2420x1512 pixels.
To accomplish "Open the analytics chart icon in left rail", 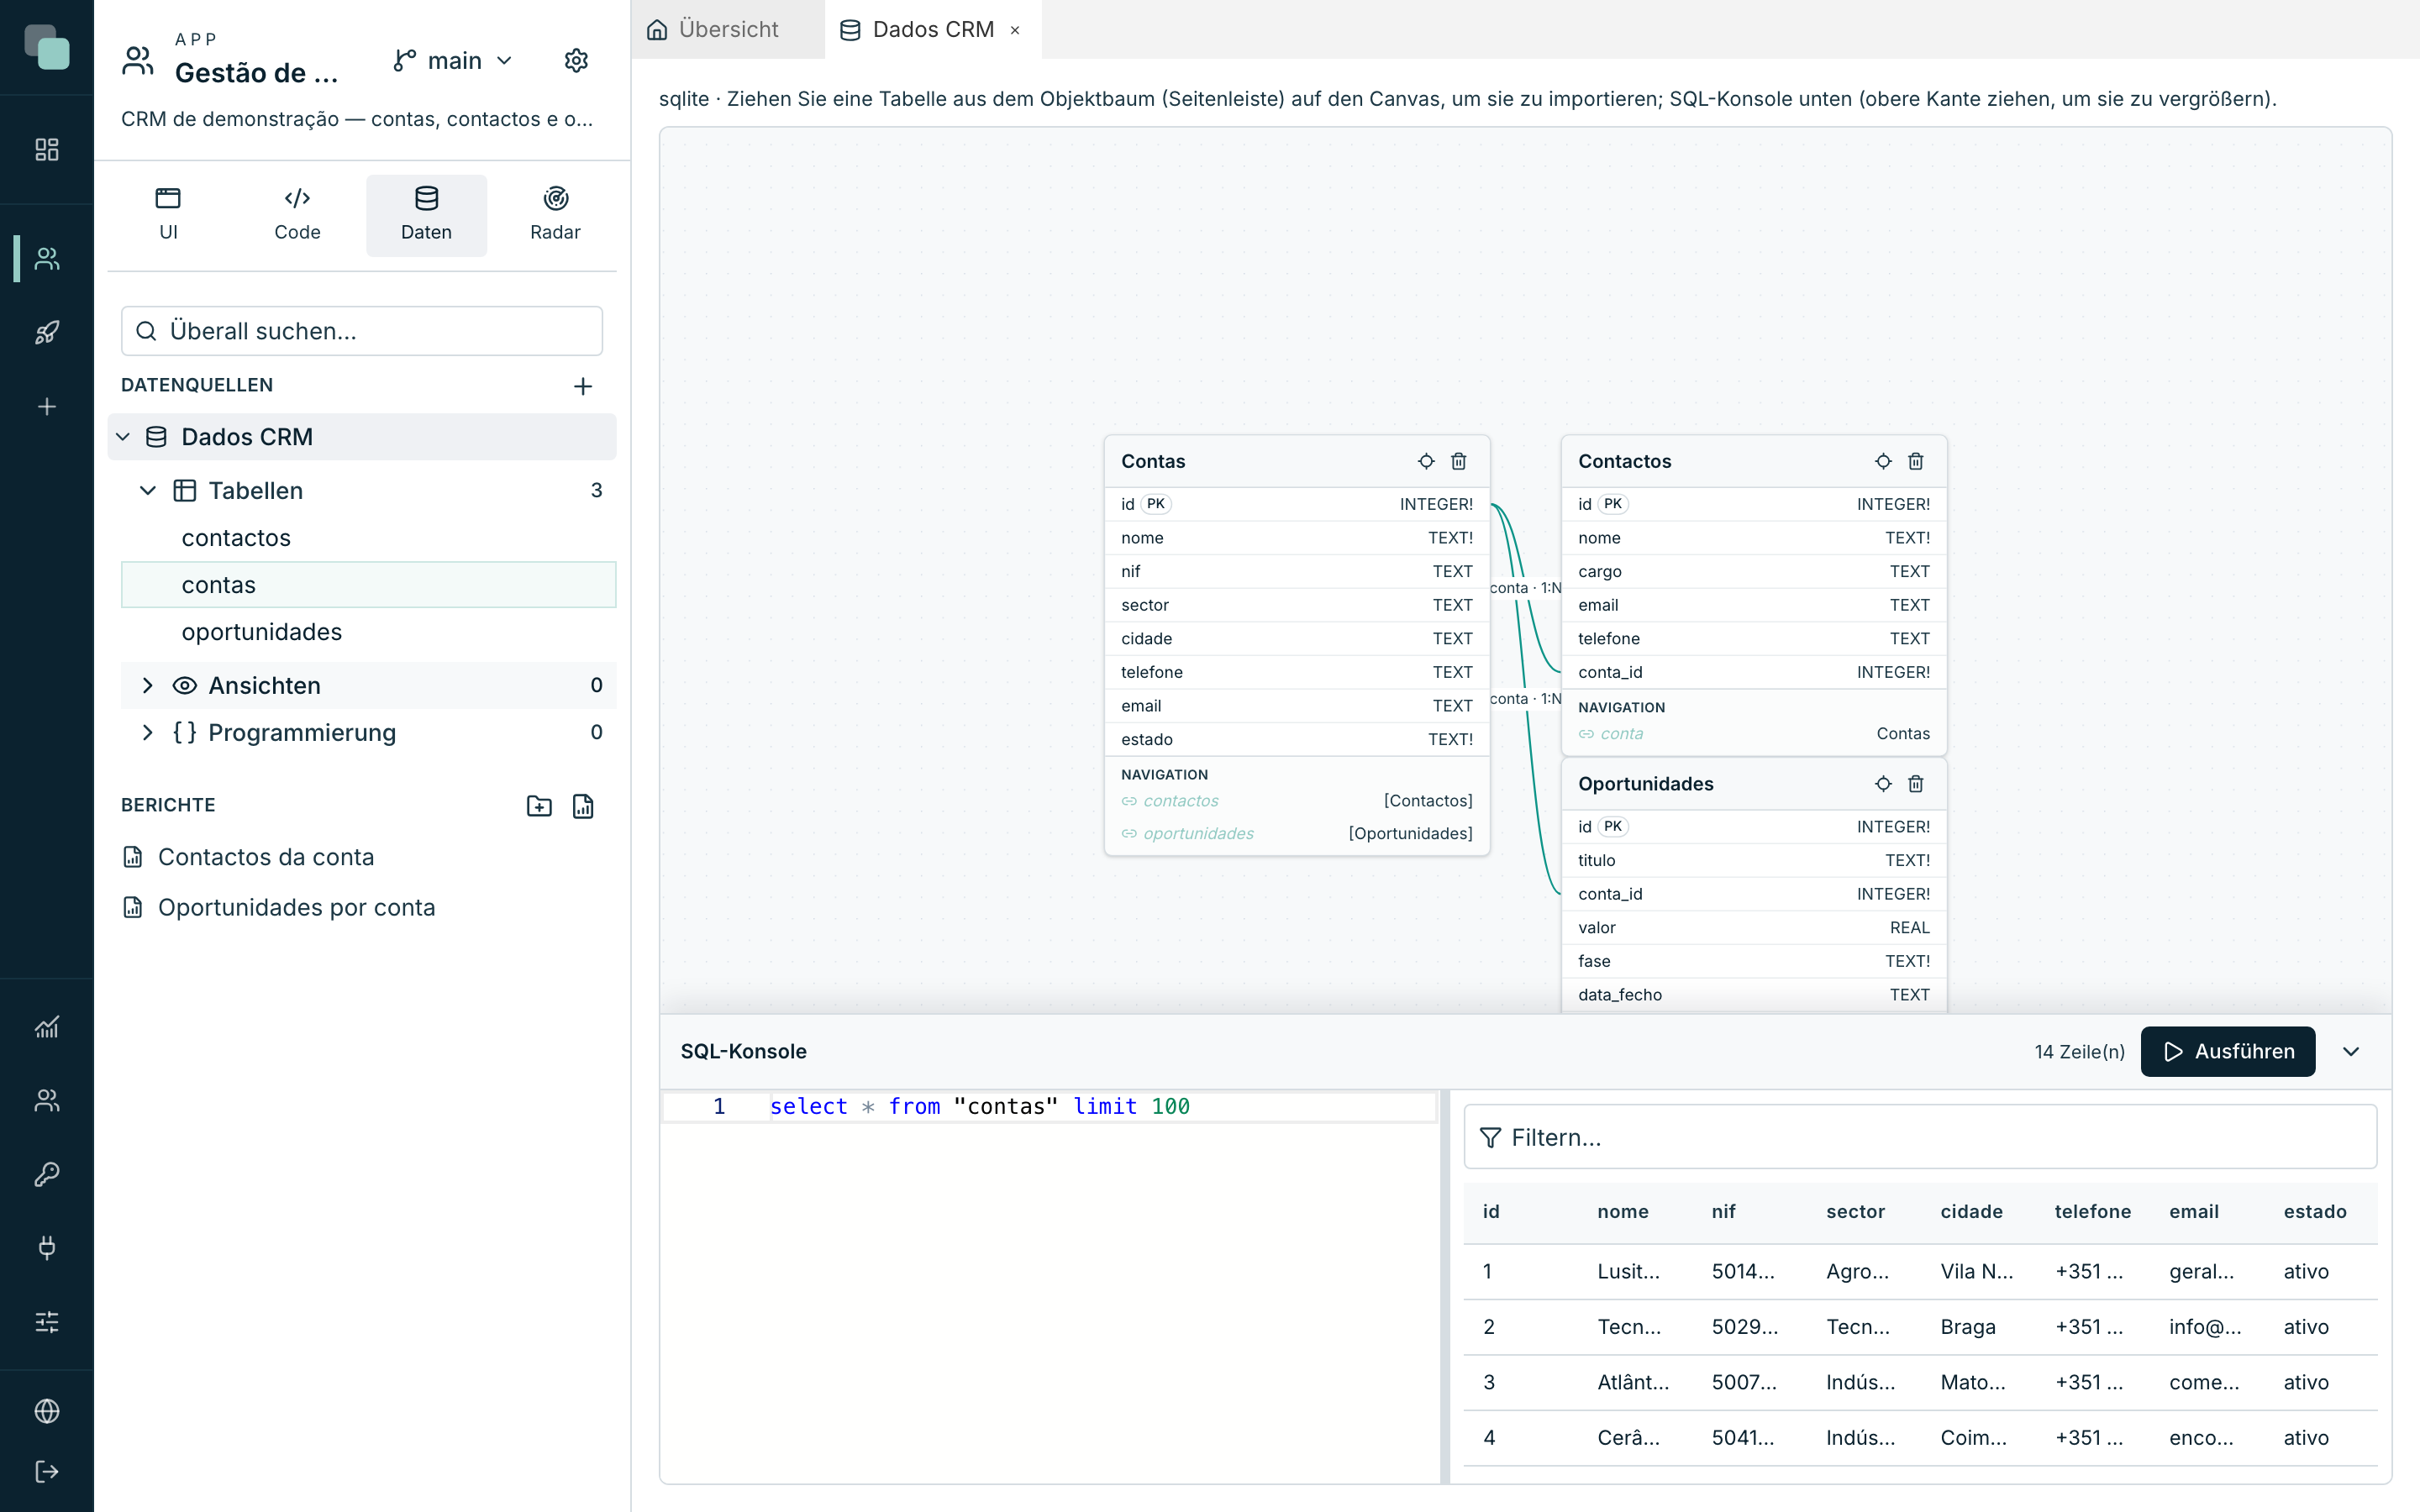I will point(47,1027).
